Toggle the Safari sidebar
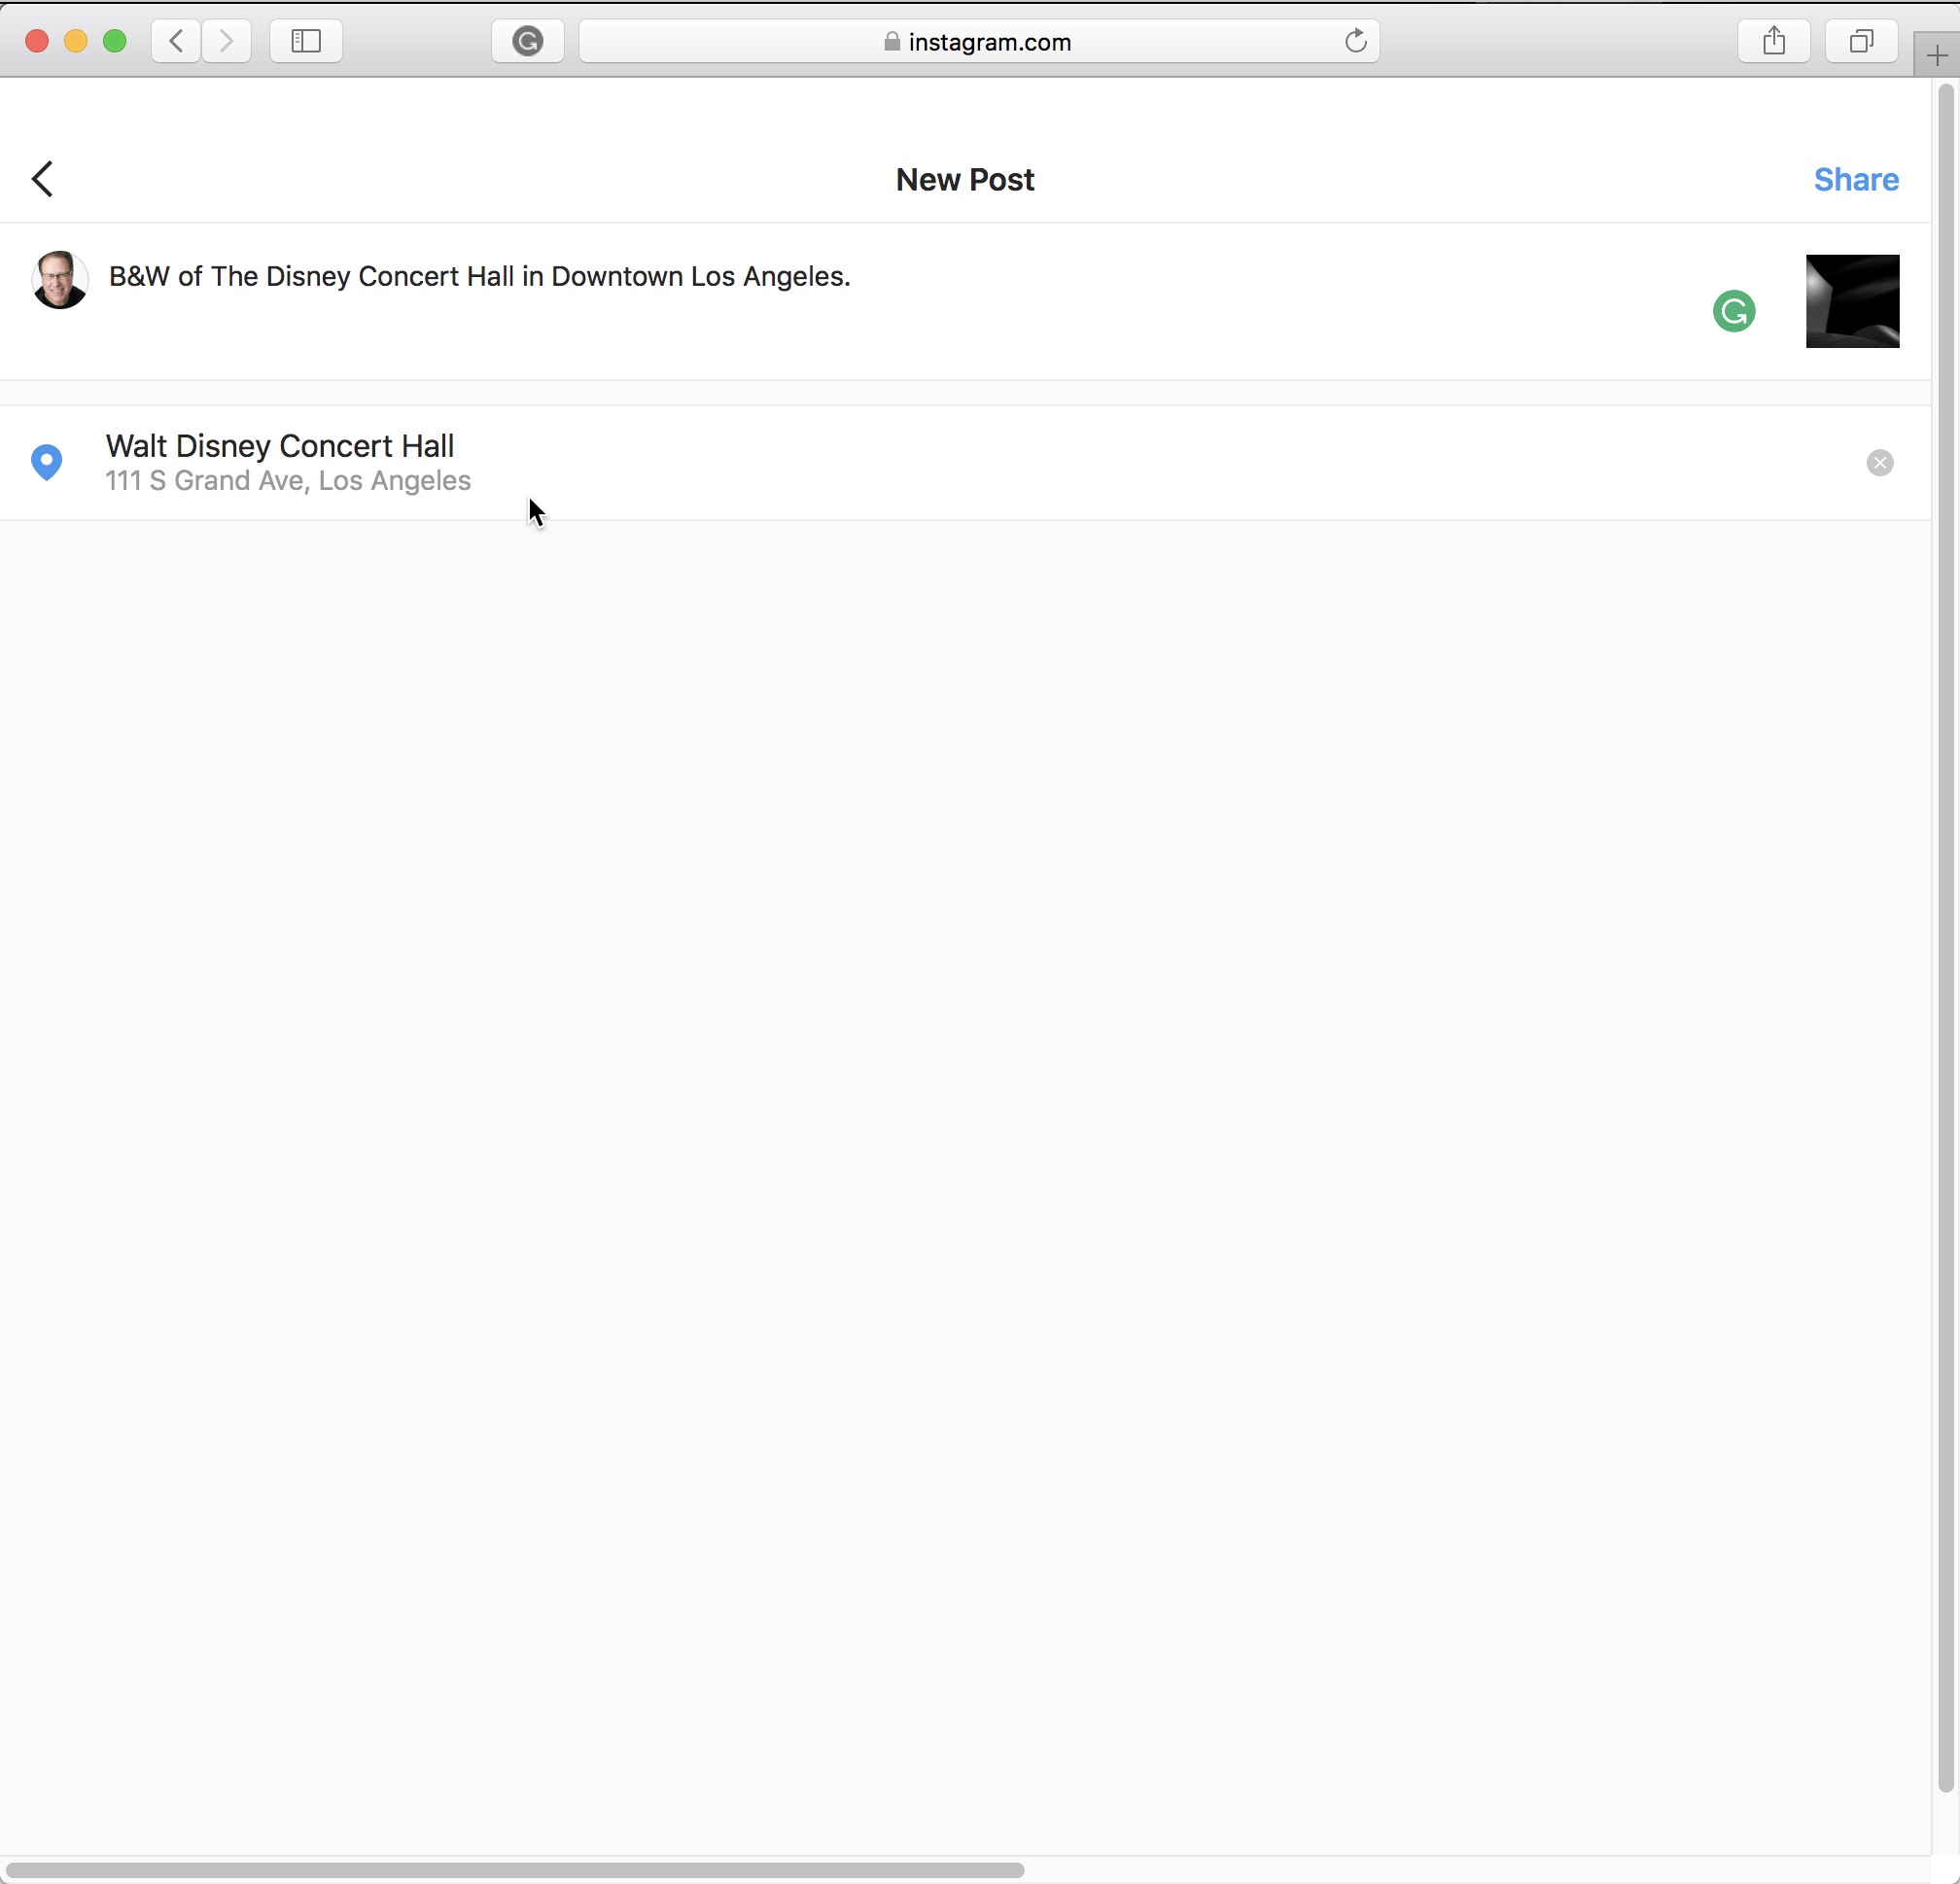 click(306, 41)
